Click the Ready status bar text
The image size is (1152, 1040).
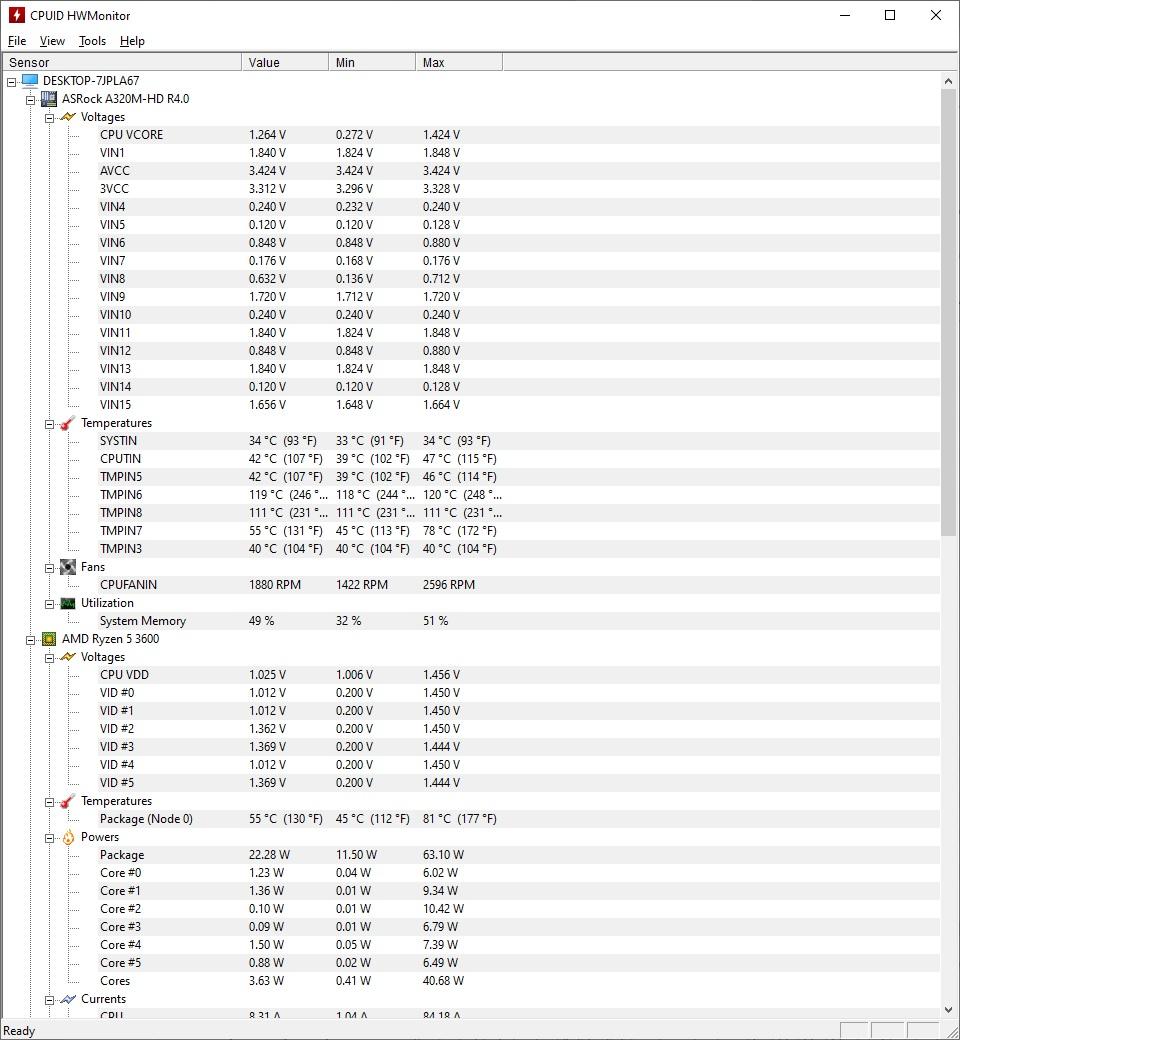(x=19, y=1031)
